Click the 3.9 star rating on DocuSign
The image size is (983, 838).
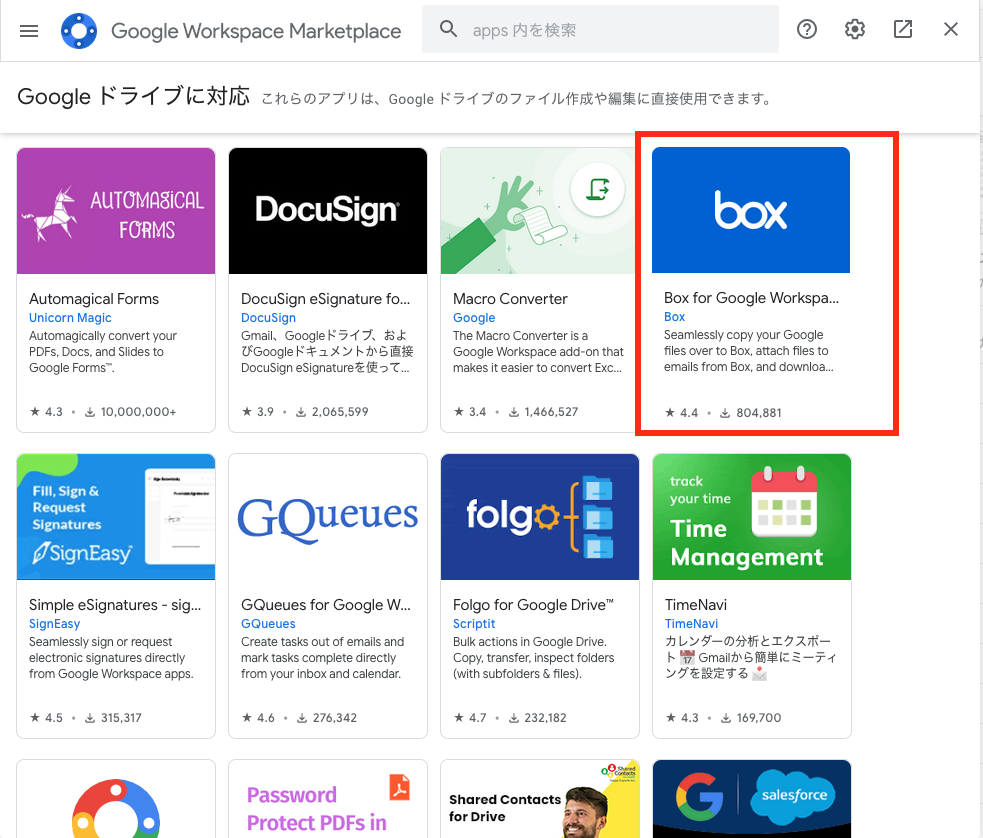tap(258, 412)
